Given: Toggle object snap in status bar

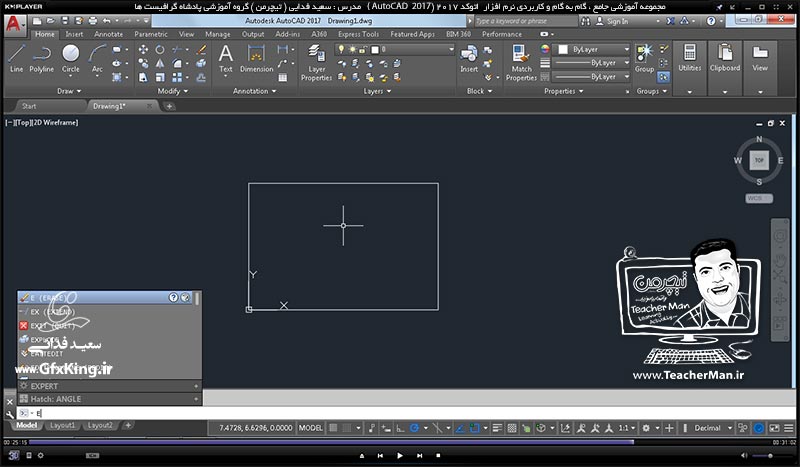Looking at the screenshot, I should tap(474, 428).
